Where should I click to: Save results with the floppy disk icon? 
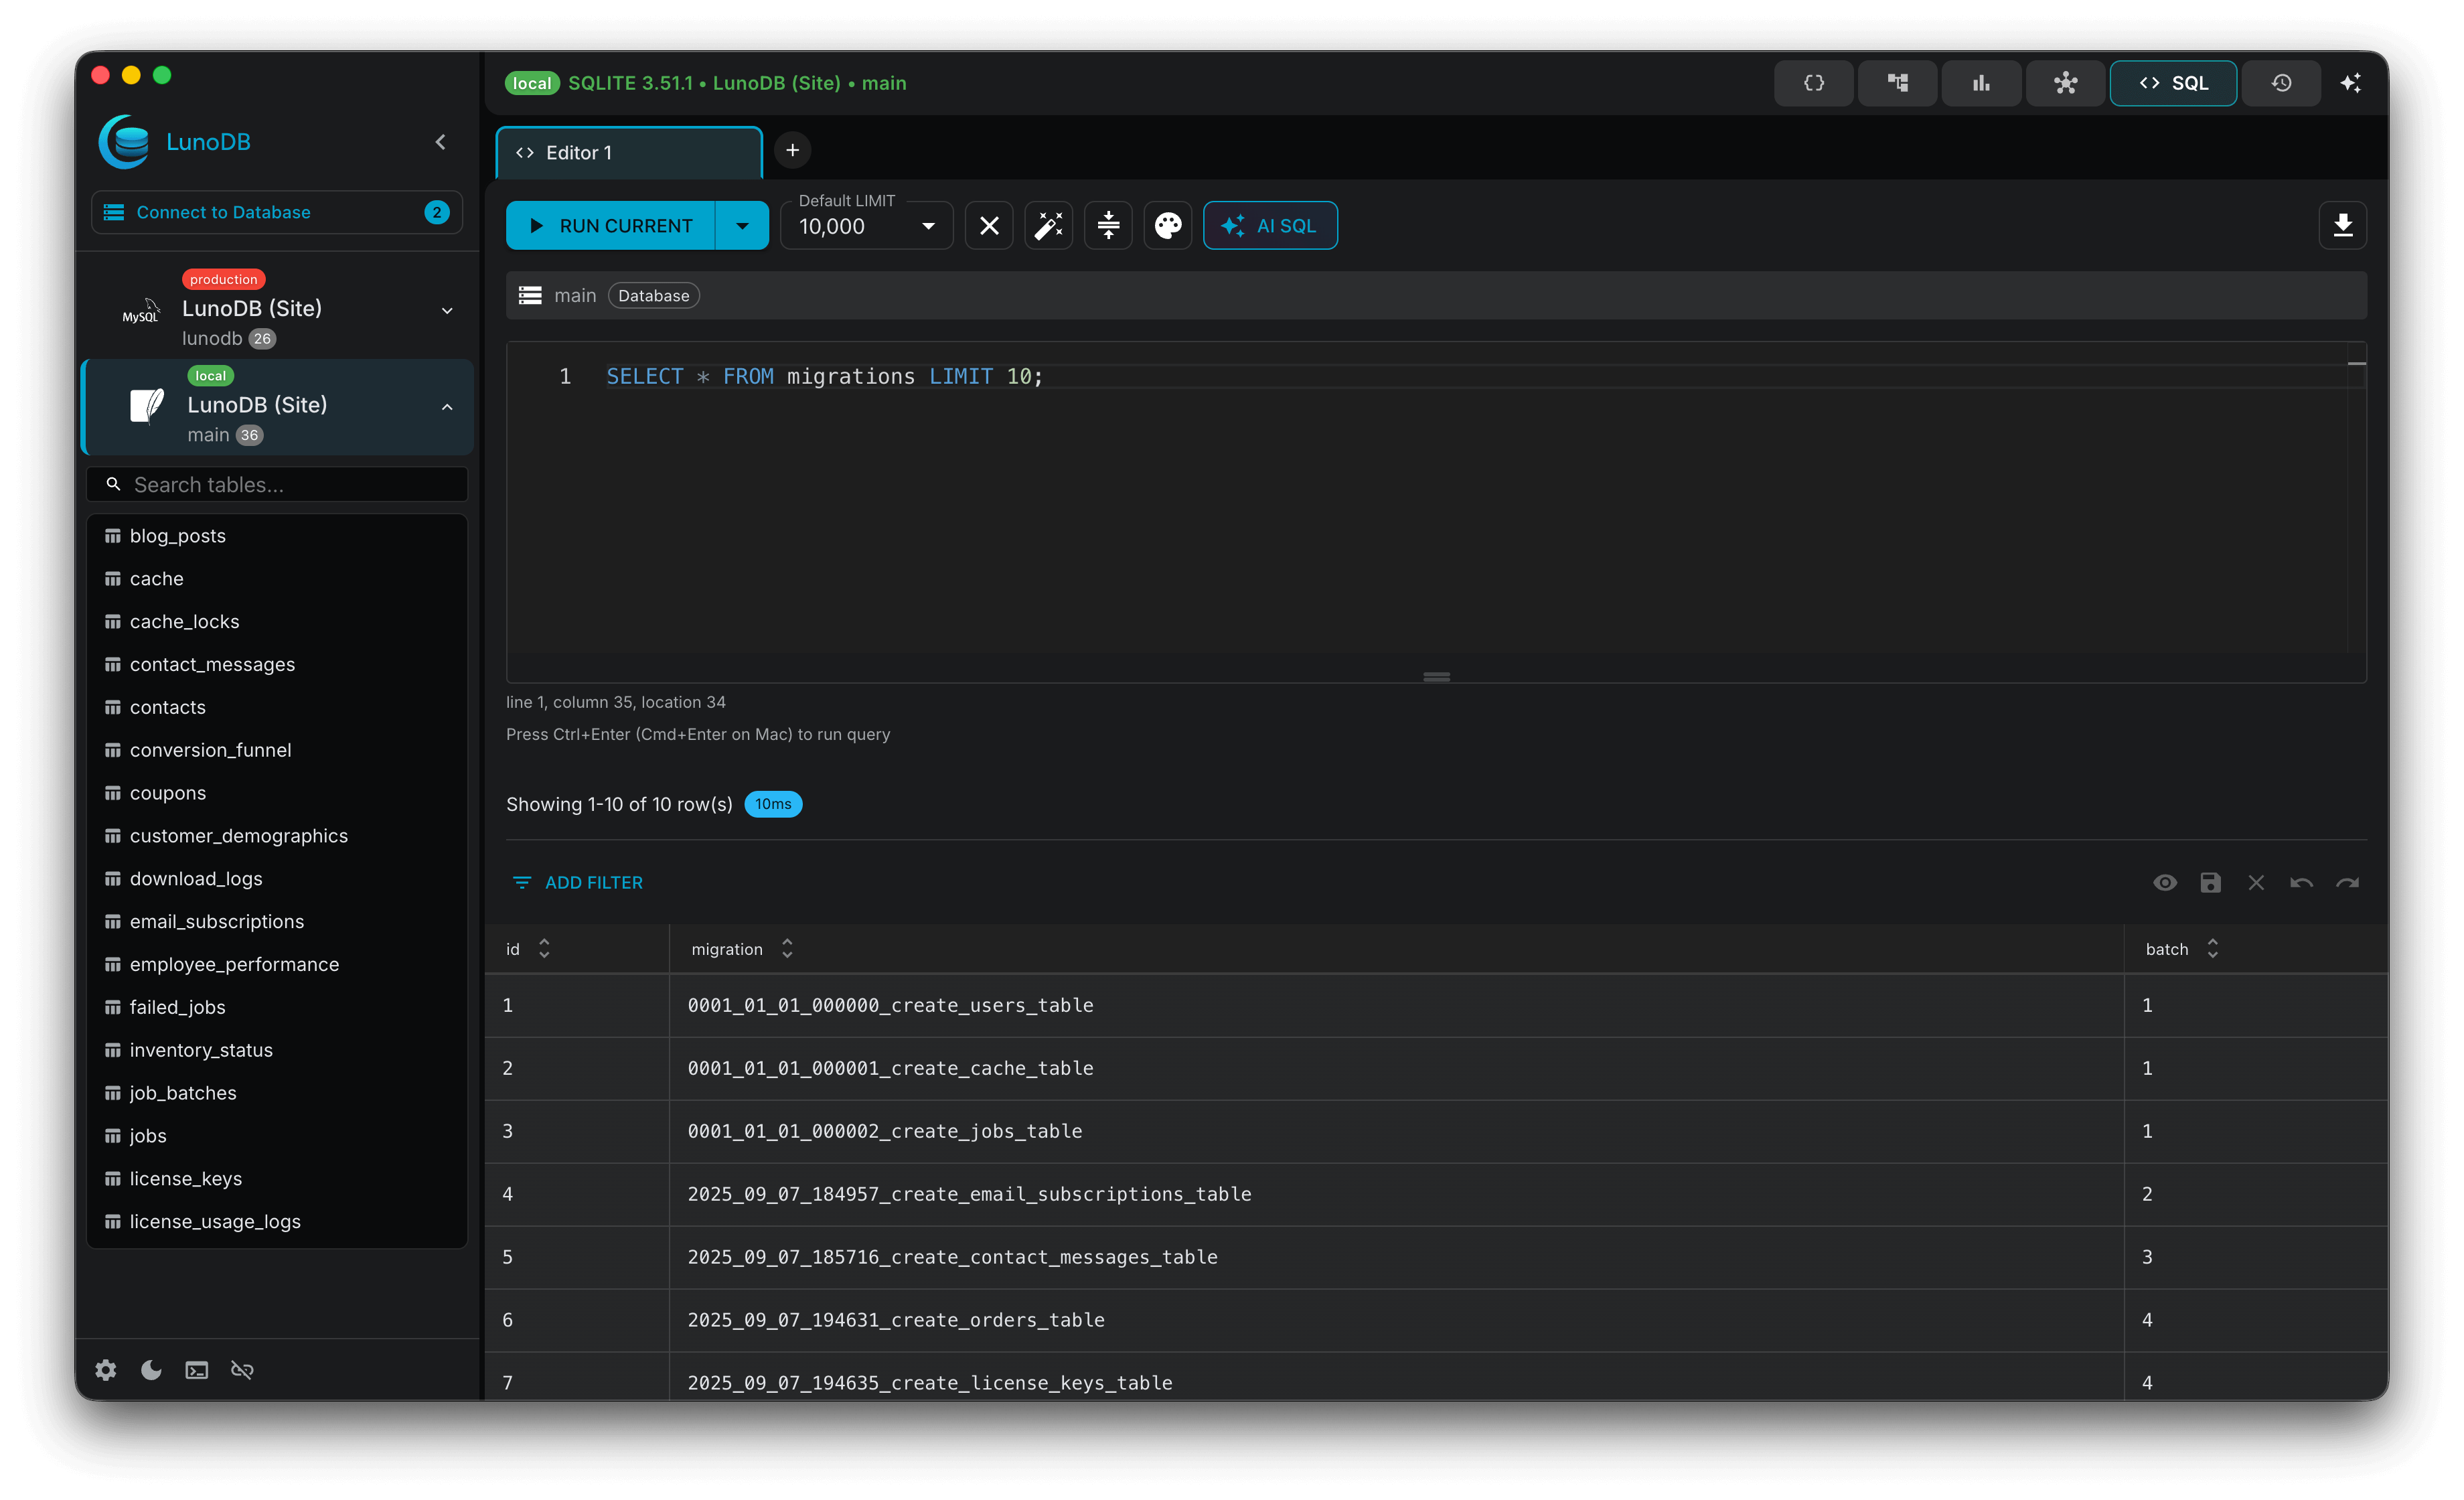(x=2210, y=882)
